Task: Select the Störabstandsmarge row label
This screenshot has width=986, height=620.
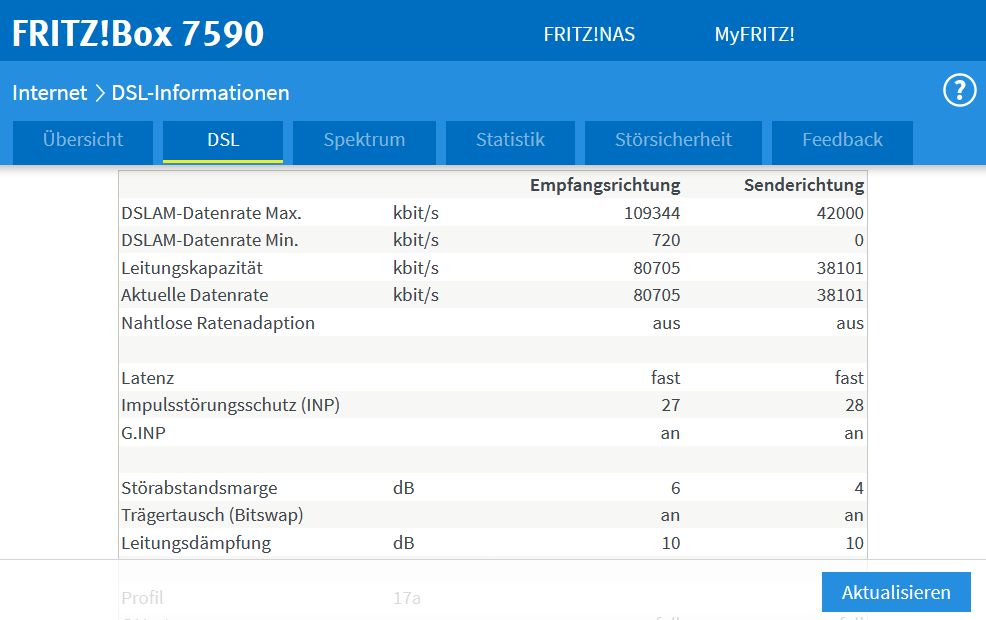Action: pyautogui.click(x=199, y=488)
